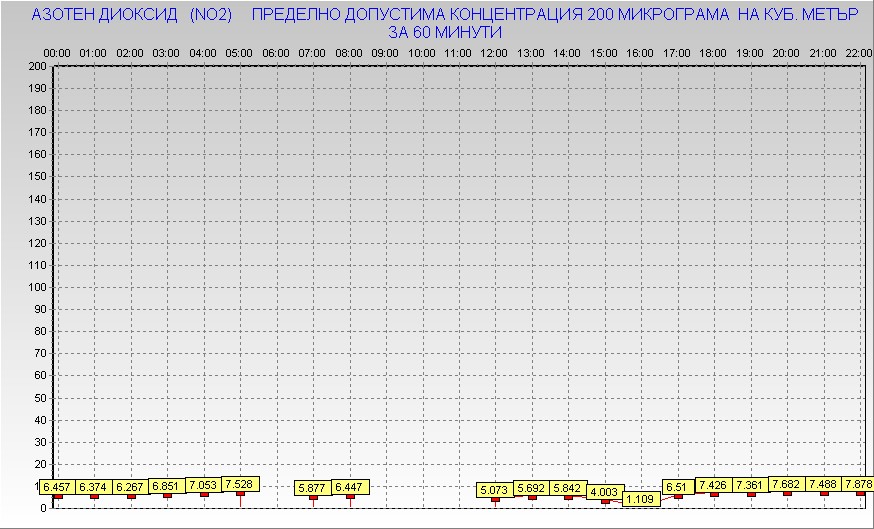The width and height of the screenshot is (874, 529).
Task: Select the 100 value on vertical axis
Action: (x=37, y=287)
